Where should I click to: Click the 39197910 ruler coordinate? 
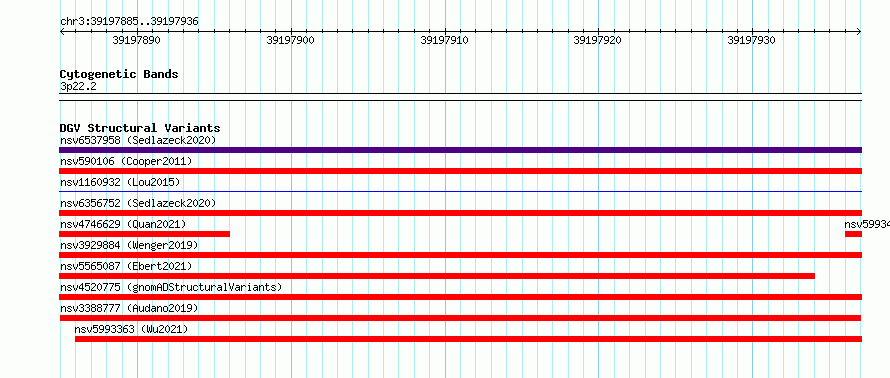pos(444,40)
